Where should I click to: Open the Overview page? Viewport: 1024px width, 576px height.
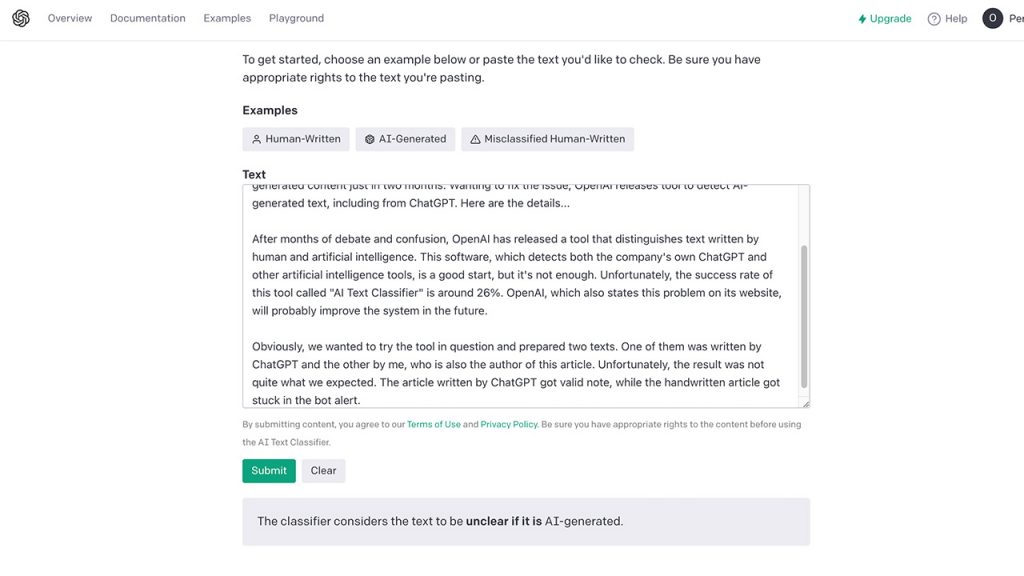[x=69, y=17]
